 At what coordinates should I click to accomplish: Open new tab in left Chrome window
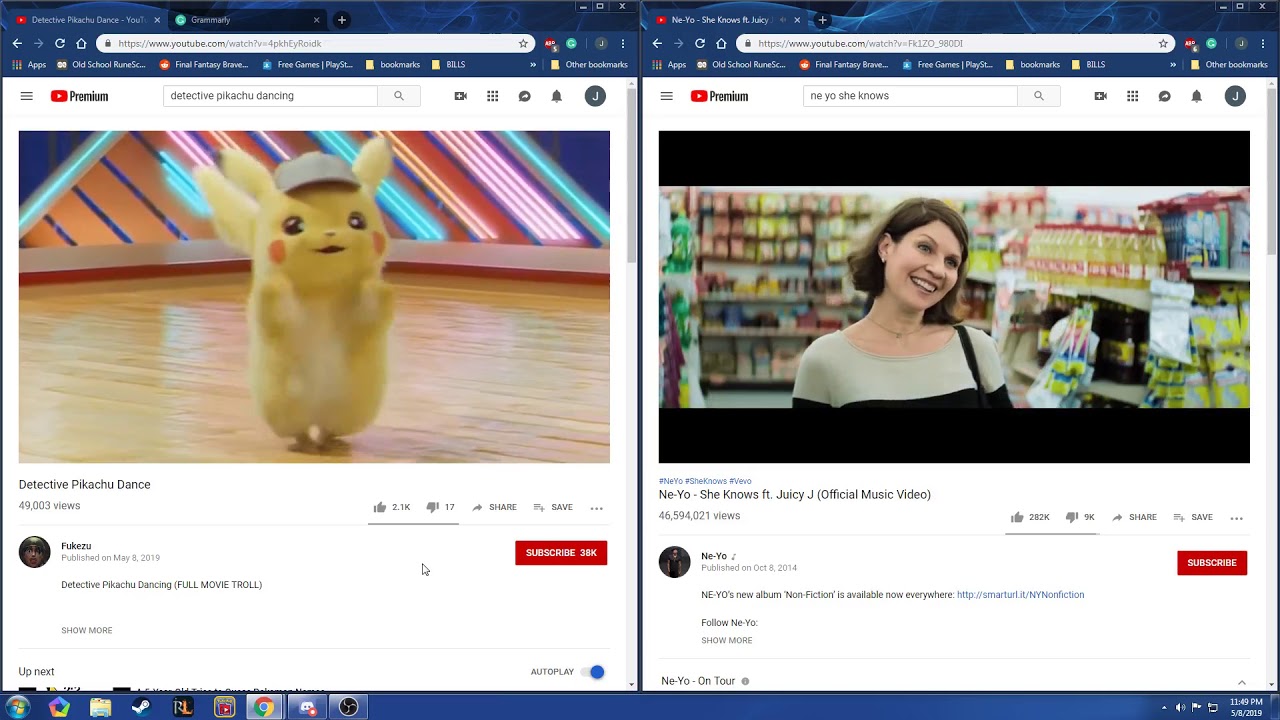click(341, 20)
